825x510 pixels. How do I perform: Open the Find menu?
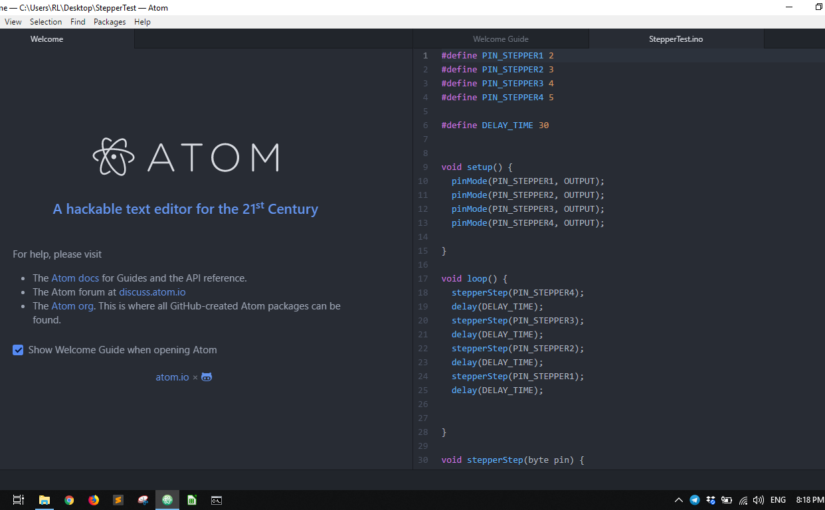pyautogui.click(x=78, y=22)
